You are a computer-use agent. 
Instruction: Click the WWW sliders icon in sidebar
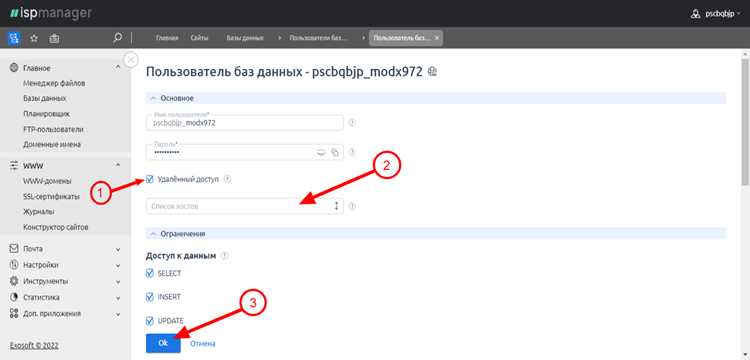pyautogui.click(x=14, y=165)
